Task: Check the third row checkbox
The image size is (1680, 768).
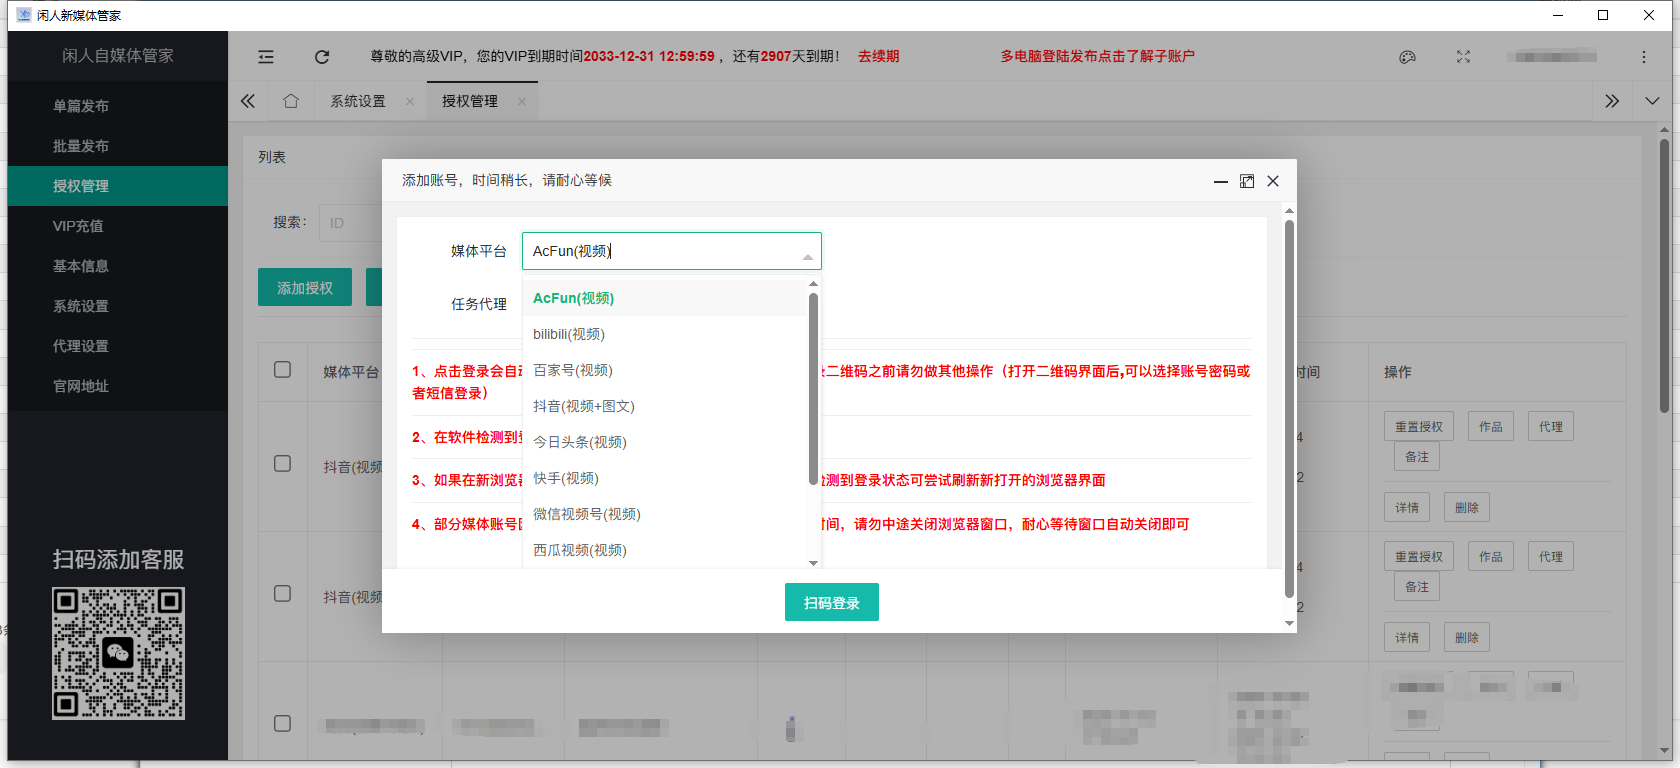Action: tap(283, 723)
